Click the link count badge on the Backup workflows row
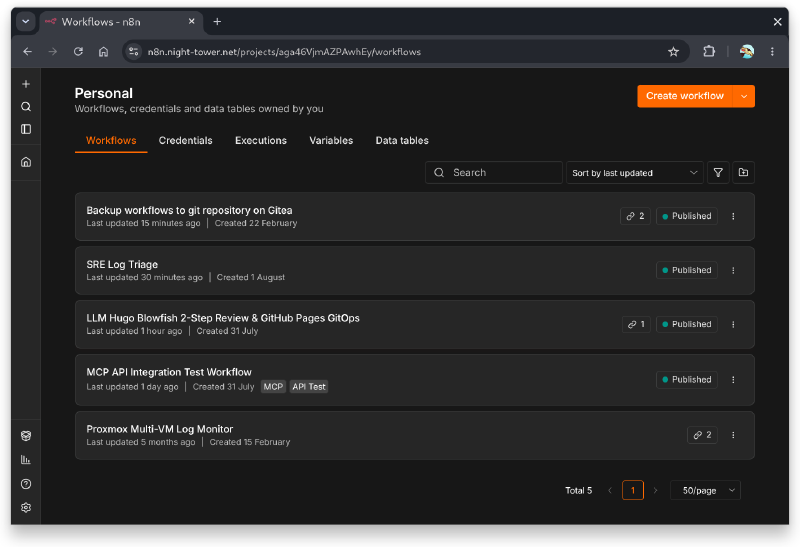The width and height of the screenshot is (800, 547). coord(635,216)
